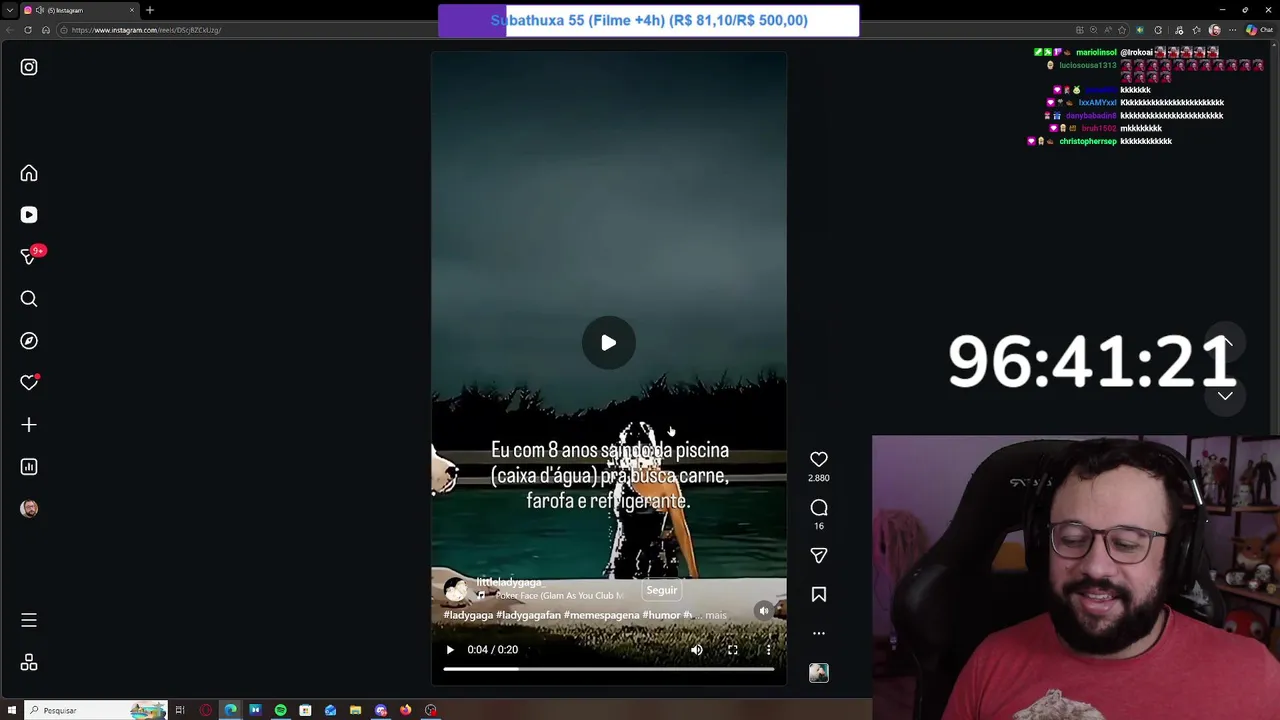This screenshot has width=1280, height=720.
Task: Open browser settings and more menu
Action: pyautogui.click(x=1232, y=30)
